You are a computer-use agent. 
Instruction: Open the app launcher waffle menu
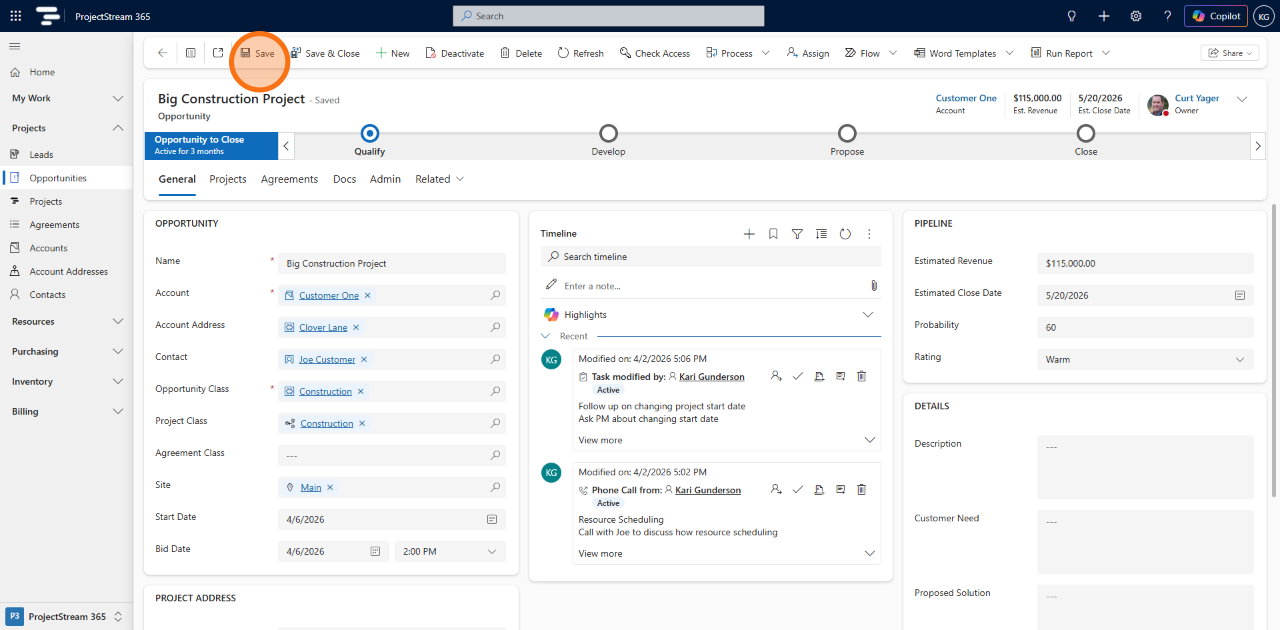tap(15, 16)
